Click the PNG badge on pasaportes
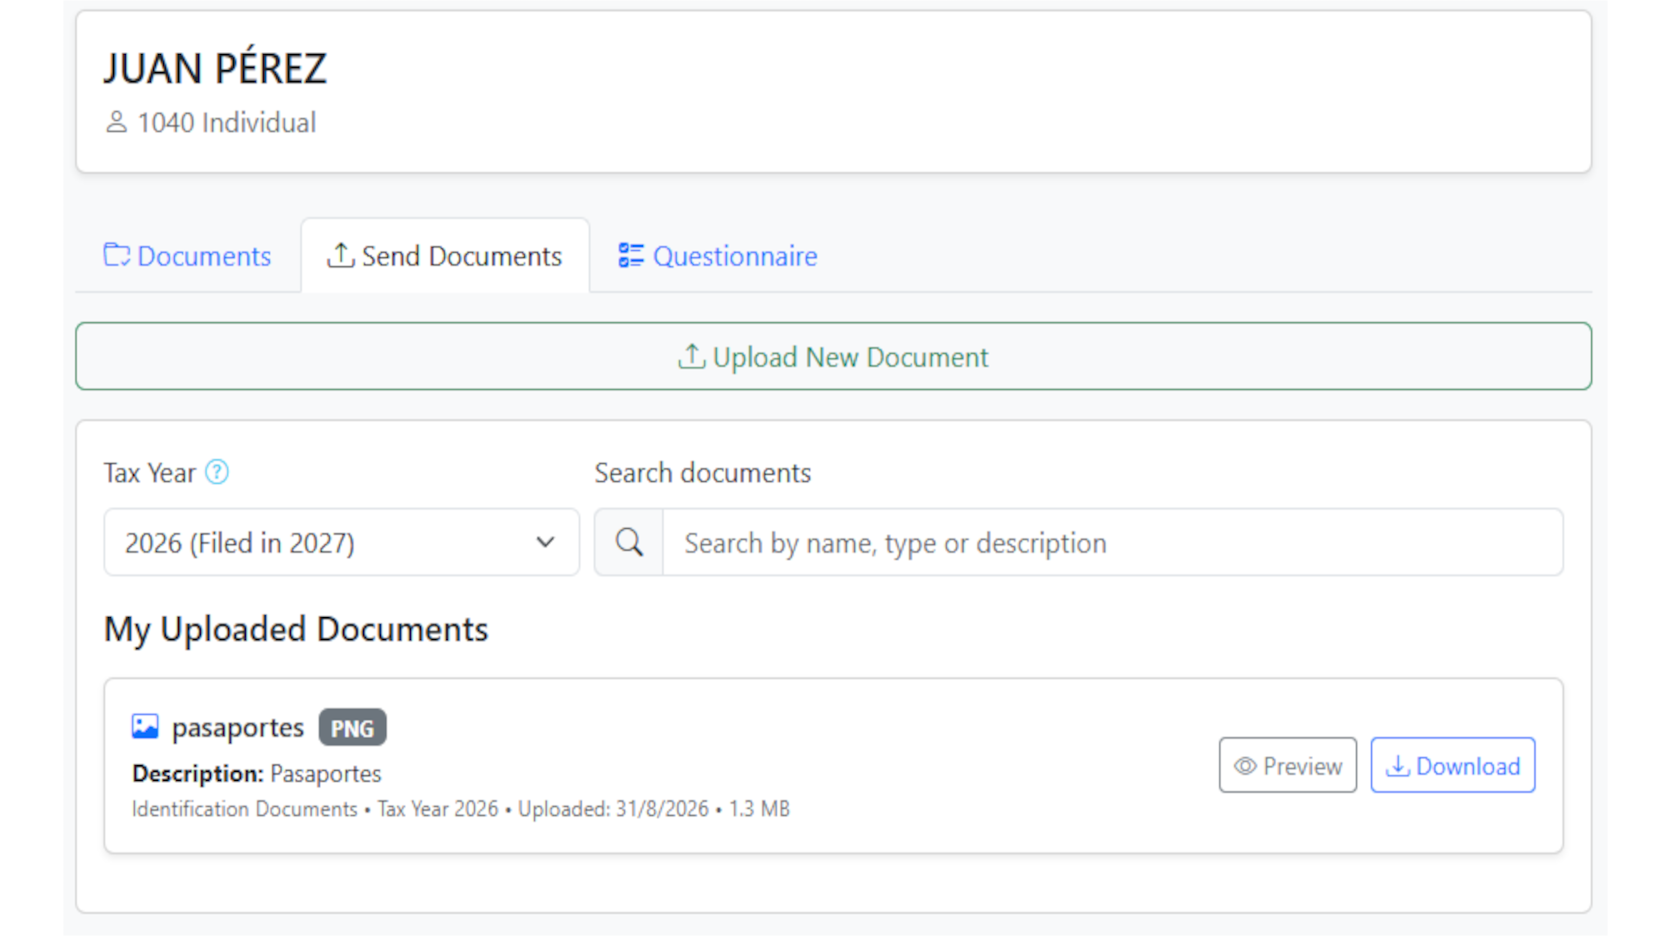1672x941 pixels. [x=353, y=728]
